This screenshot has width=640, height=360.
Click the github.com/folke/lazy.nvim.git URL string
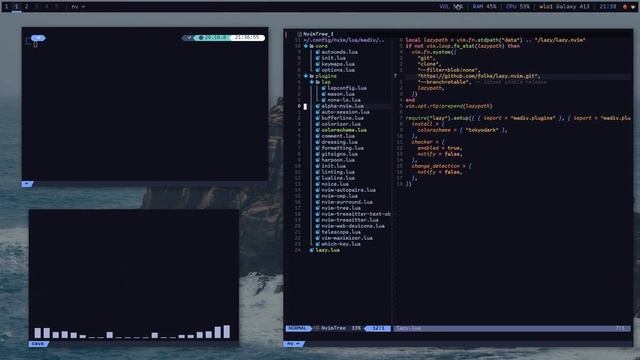(x=479, y=76)
